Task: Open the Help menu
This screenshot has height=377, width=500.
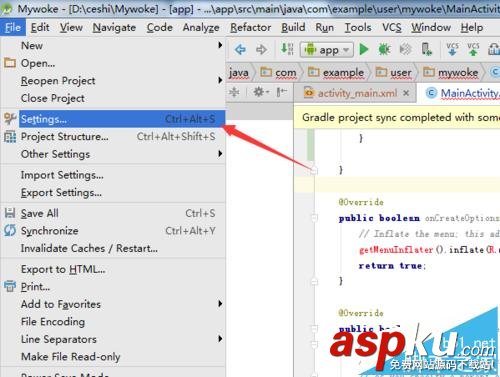Action: (x=472, y=27)
